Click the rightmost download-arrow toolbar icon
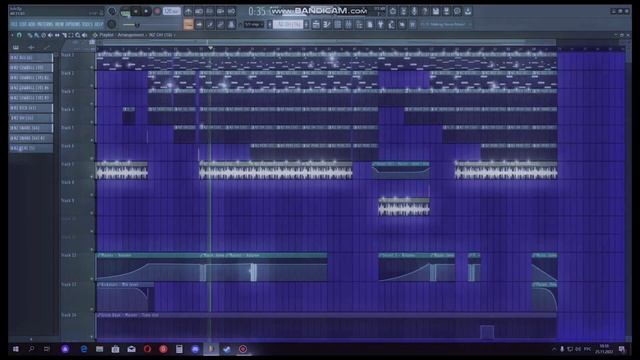Image resolution: width=640 pixels, height=360 pixels. (x=468, y=11)
